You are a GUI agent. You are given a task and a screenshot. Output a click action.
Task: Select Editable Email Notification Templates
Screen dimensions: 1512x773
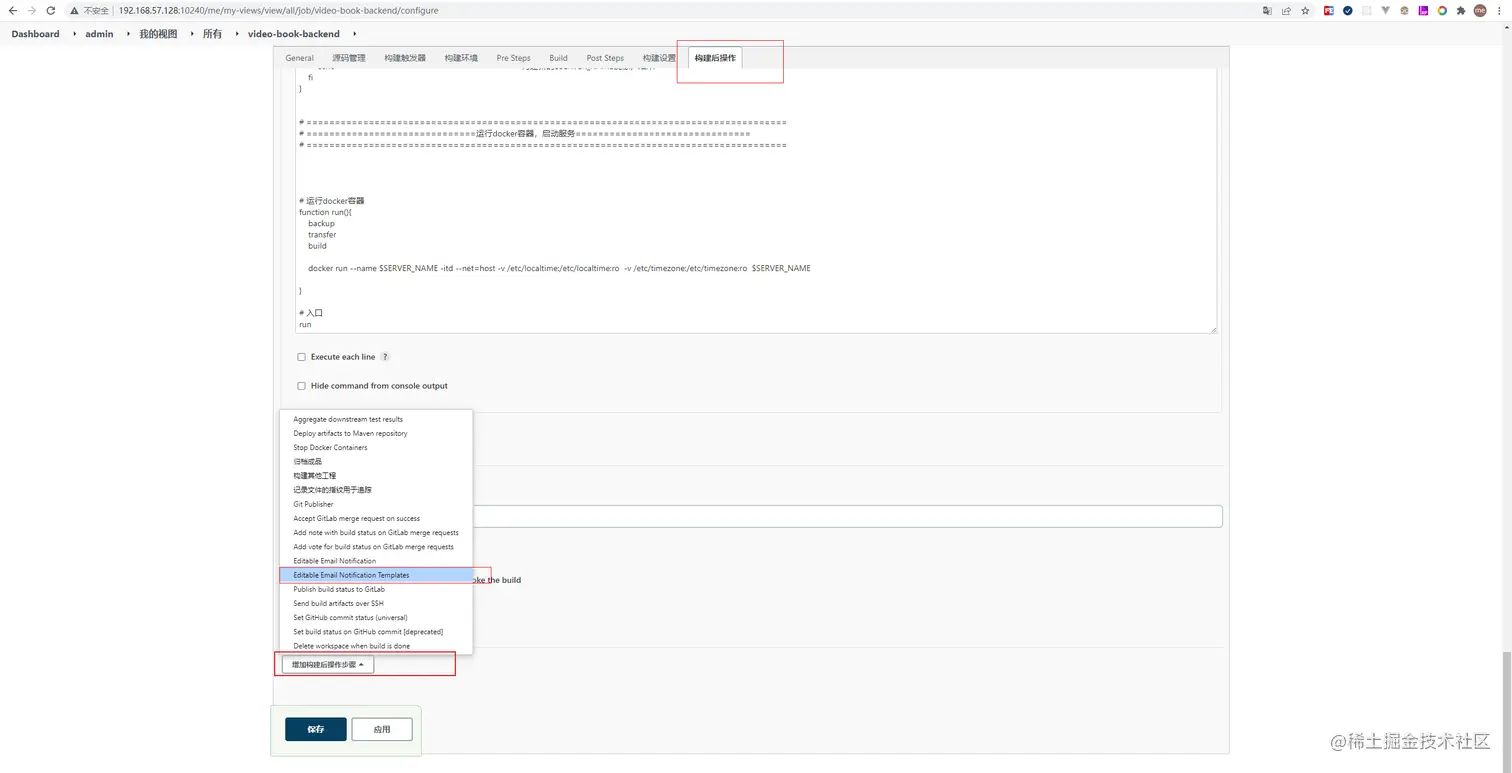coord(376,575)
